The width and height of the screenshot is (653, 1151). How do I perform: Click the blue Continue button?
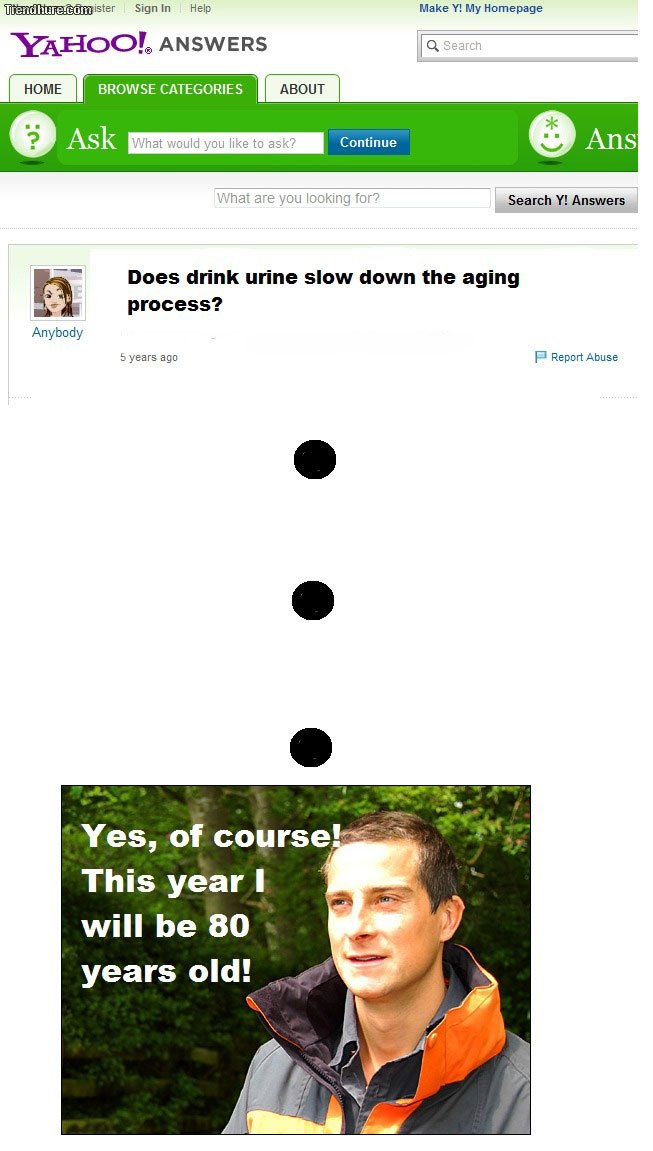pos(368,142)
